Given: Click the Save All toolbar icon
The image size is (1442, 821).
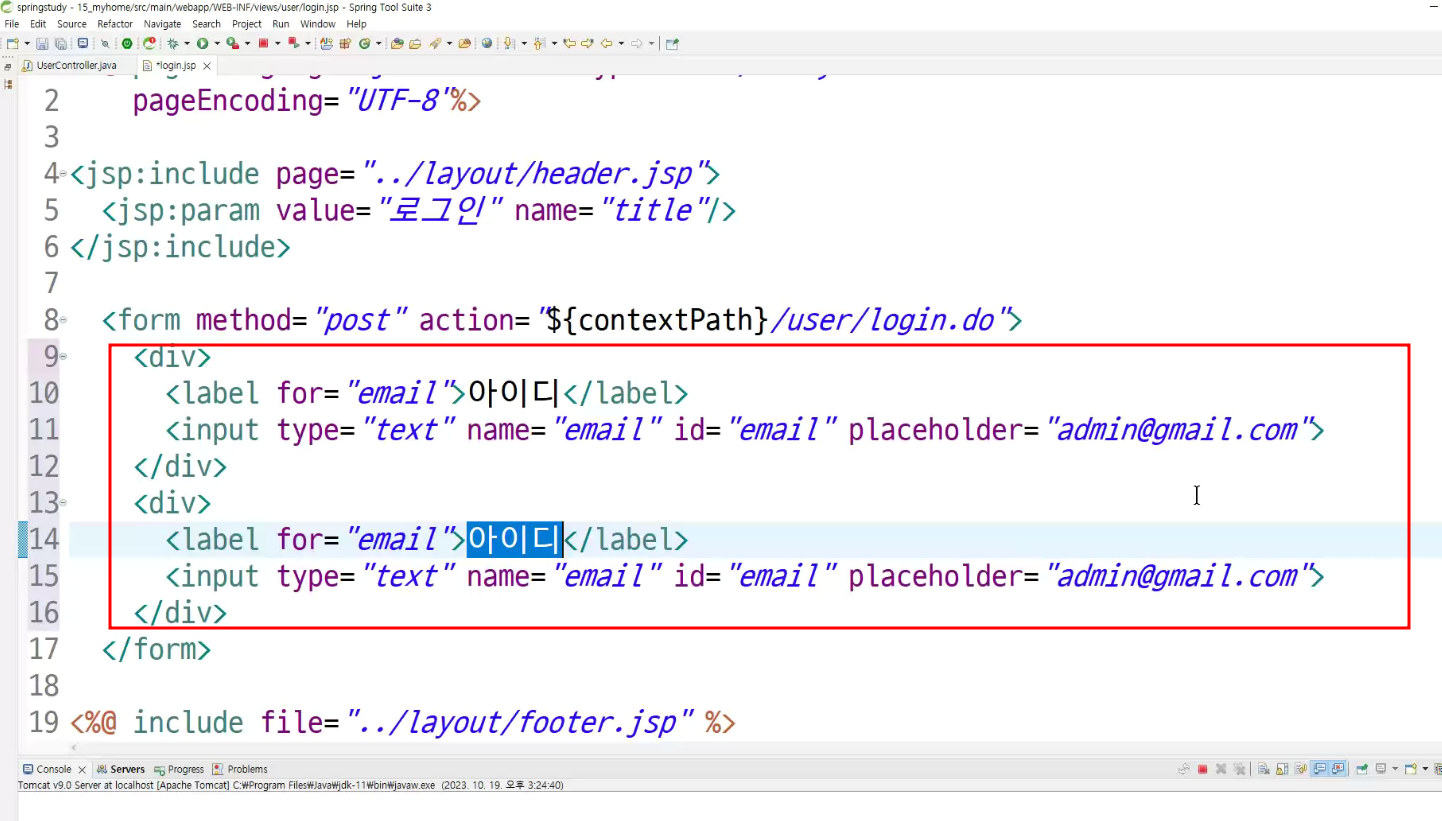Looking at the screenshot, I should pyautogui.click(x=60, y=44).
